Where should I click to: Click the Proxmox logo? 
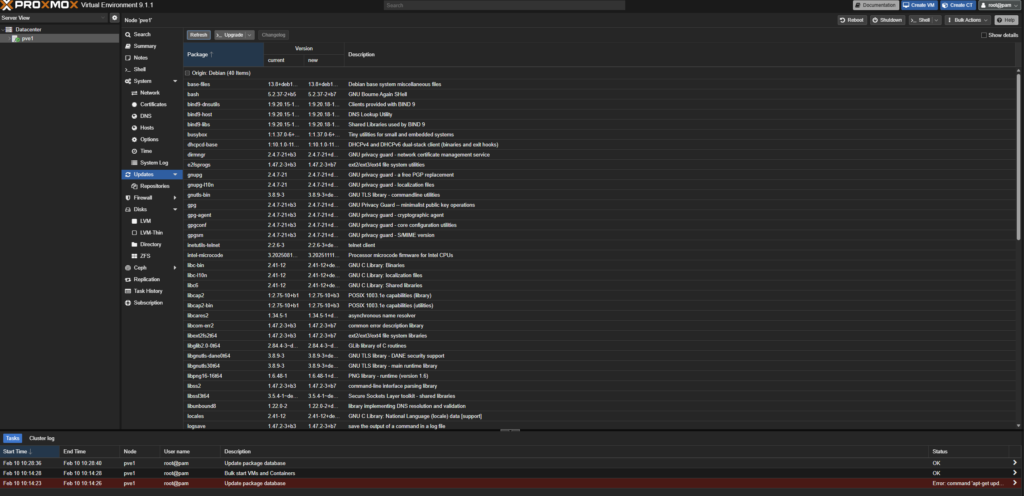coord(39,5)
